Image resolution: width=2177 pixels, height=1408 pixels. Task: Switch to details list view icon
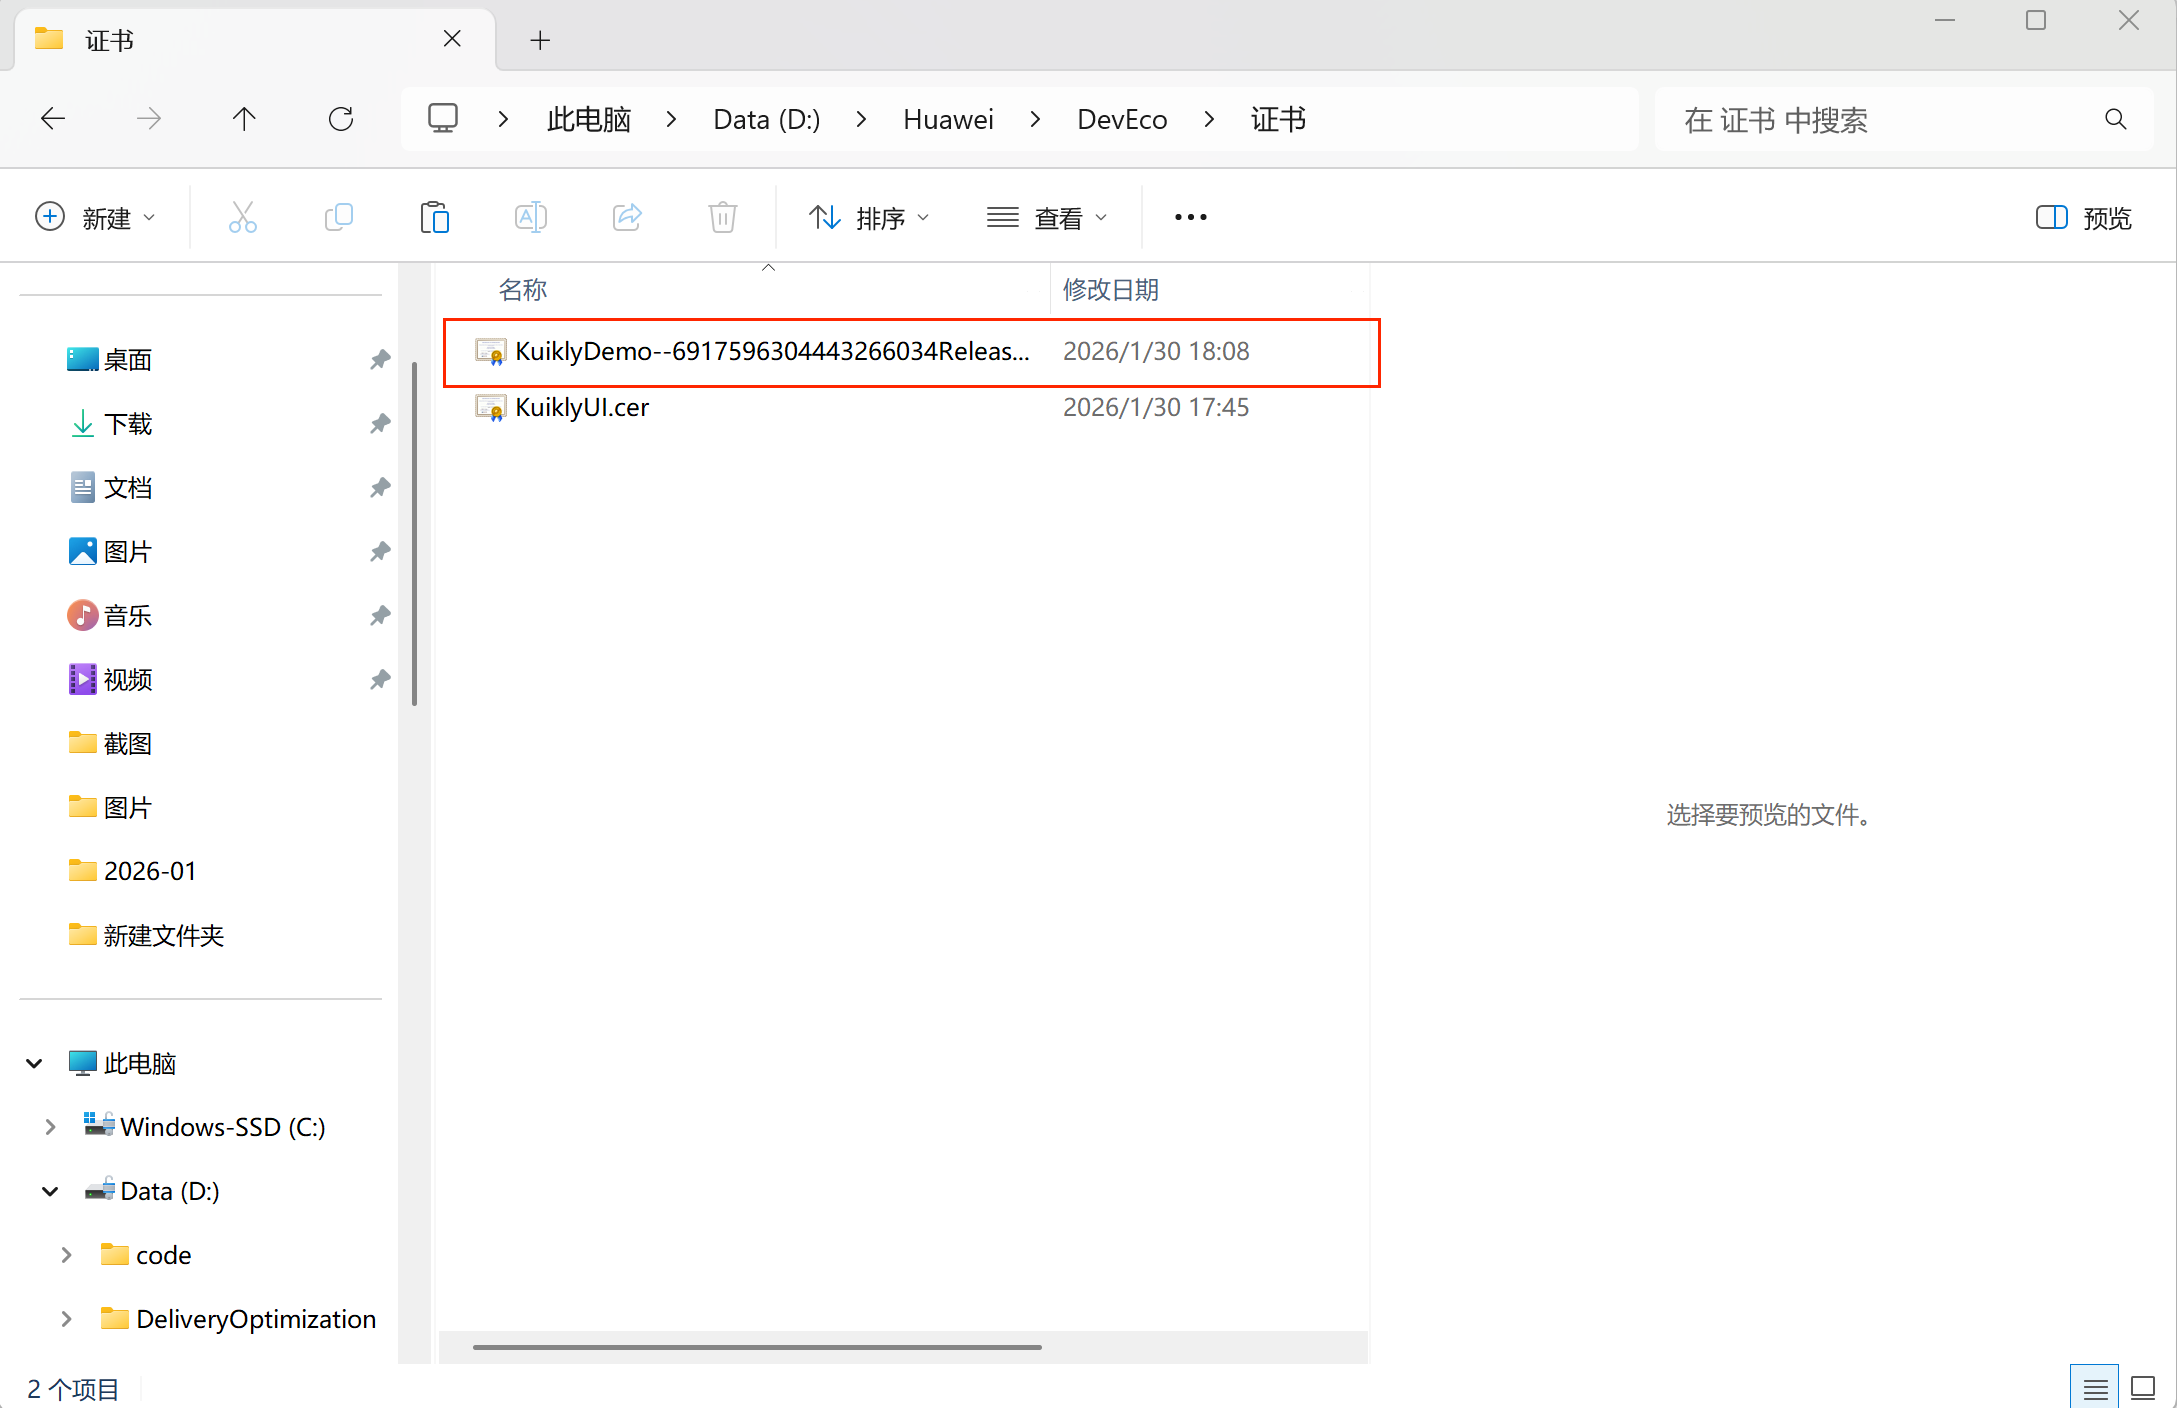[2095, 1388]
